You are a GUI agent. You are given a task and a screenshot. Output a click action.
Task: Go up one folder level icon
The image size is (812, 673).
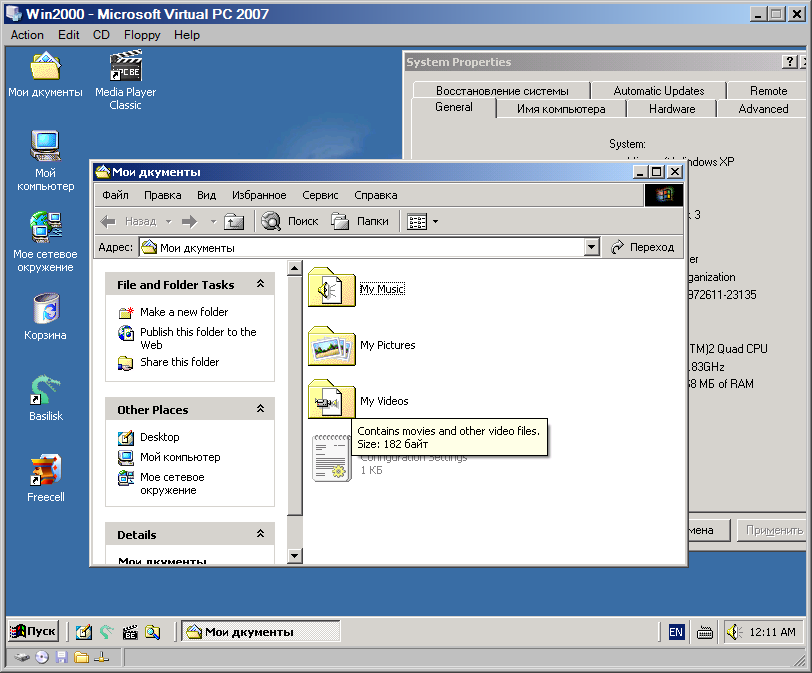pyautogui.click(x=234, y=222)
